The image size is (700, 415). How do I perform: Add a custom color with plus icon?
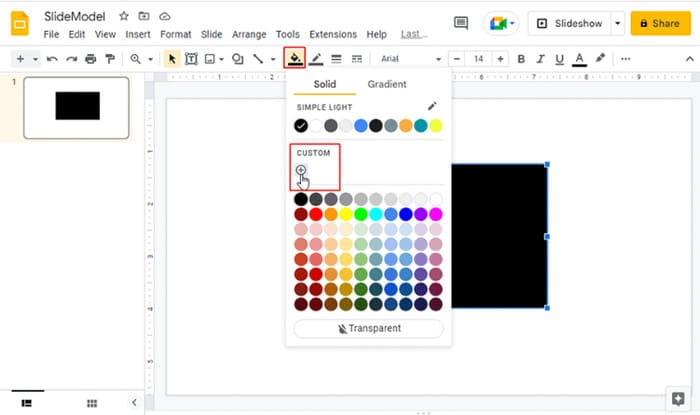click(x=301, y=170)
